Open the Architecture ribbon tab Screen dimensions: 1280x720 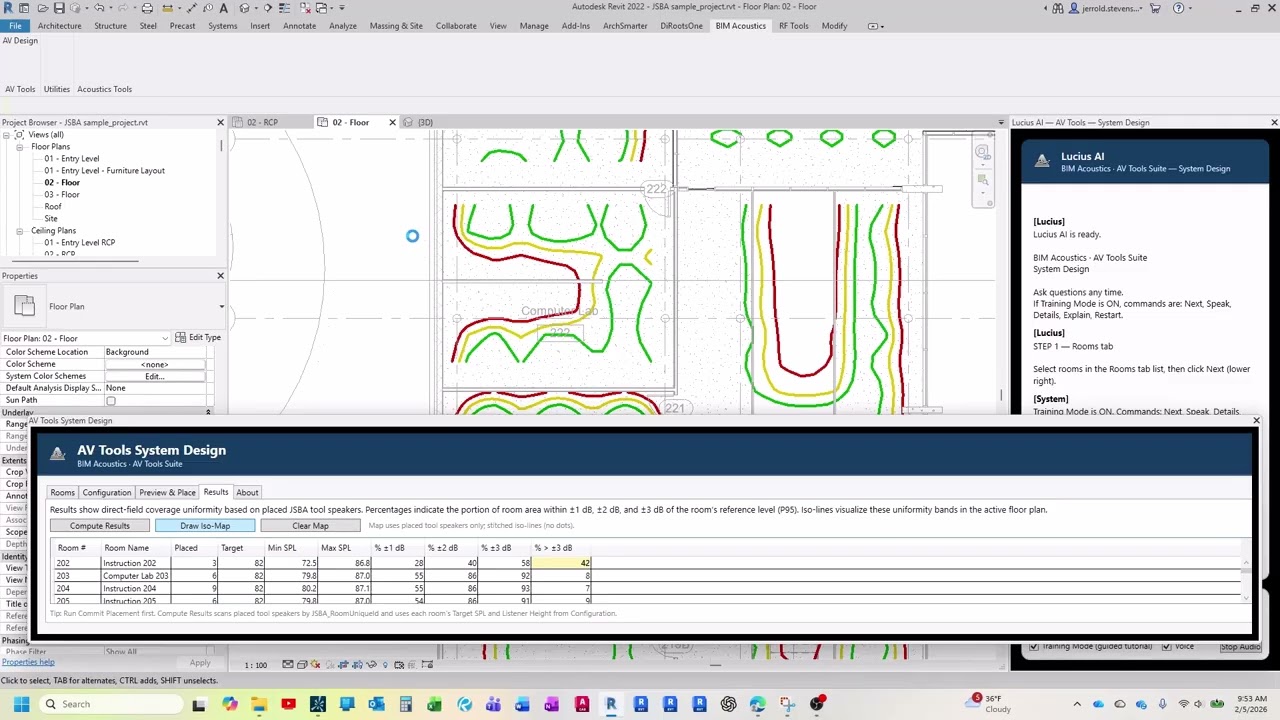coord(60,26)
